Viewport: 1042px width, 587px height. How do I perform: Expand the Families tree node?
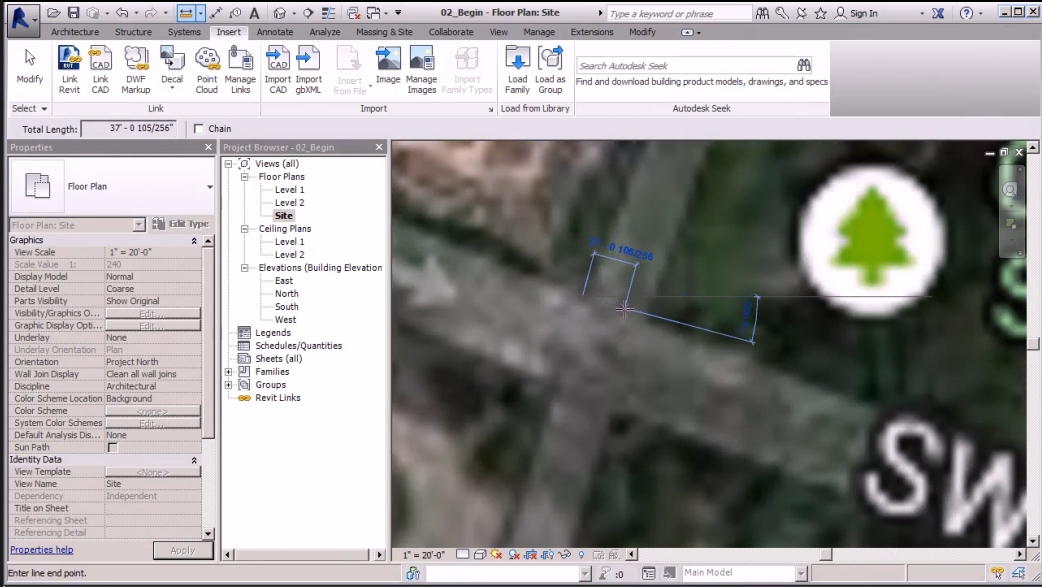pyautogui.click(x=228, y=372)
